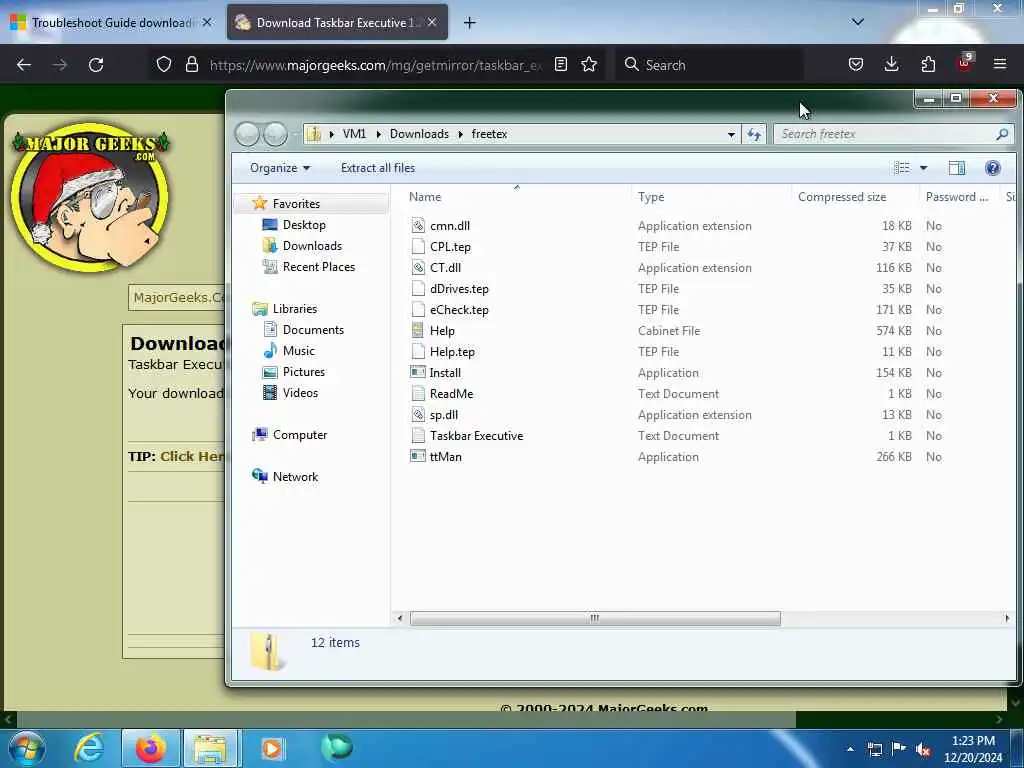The height and width of the screenshot is (768, 1024).
Task: Open Firefox tracking protection shield
Action: point(164,65)
